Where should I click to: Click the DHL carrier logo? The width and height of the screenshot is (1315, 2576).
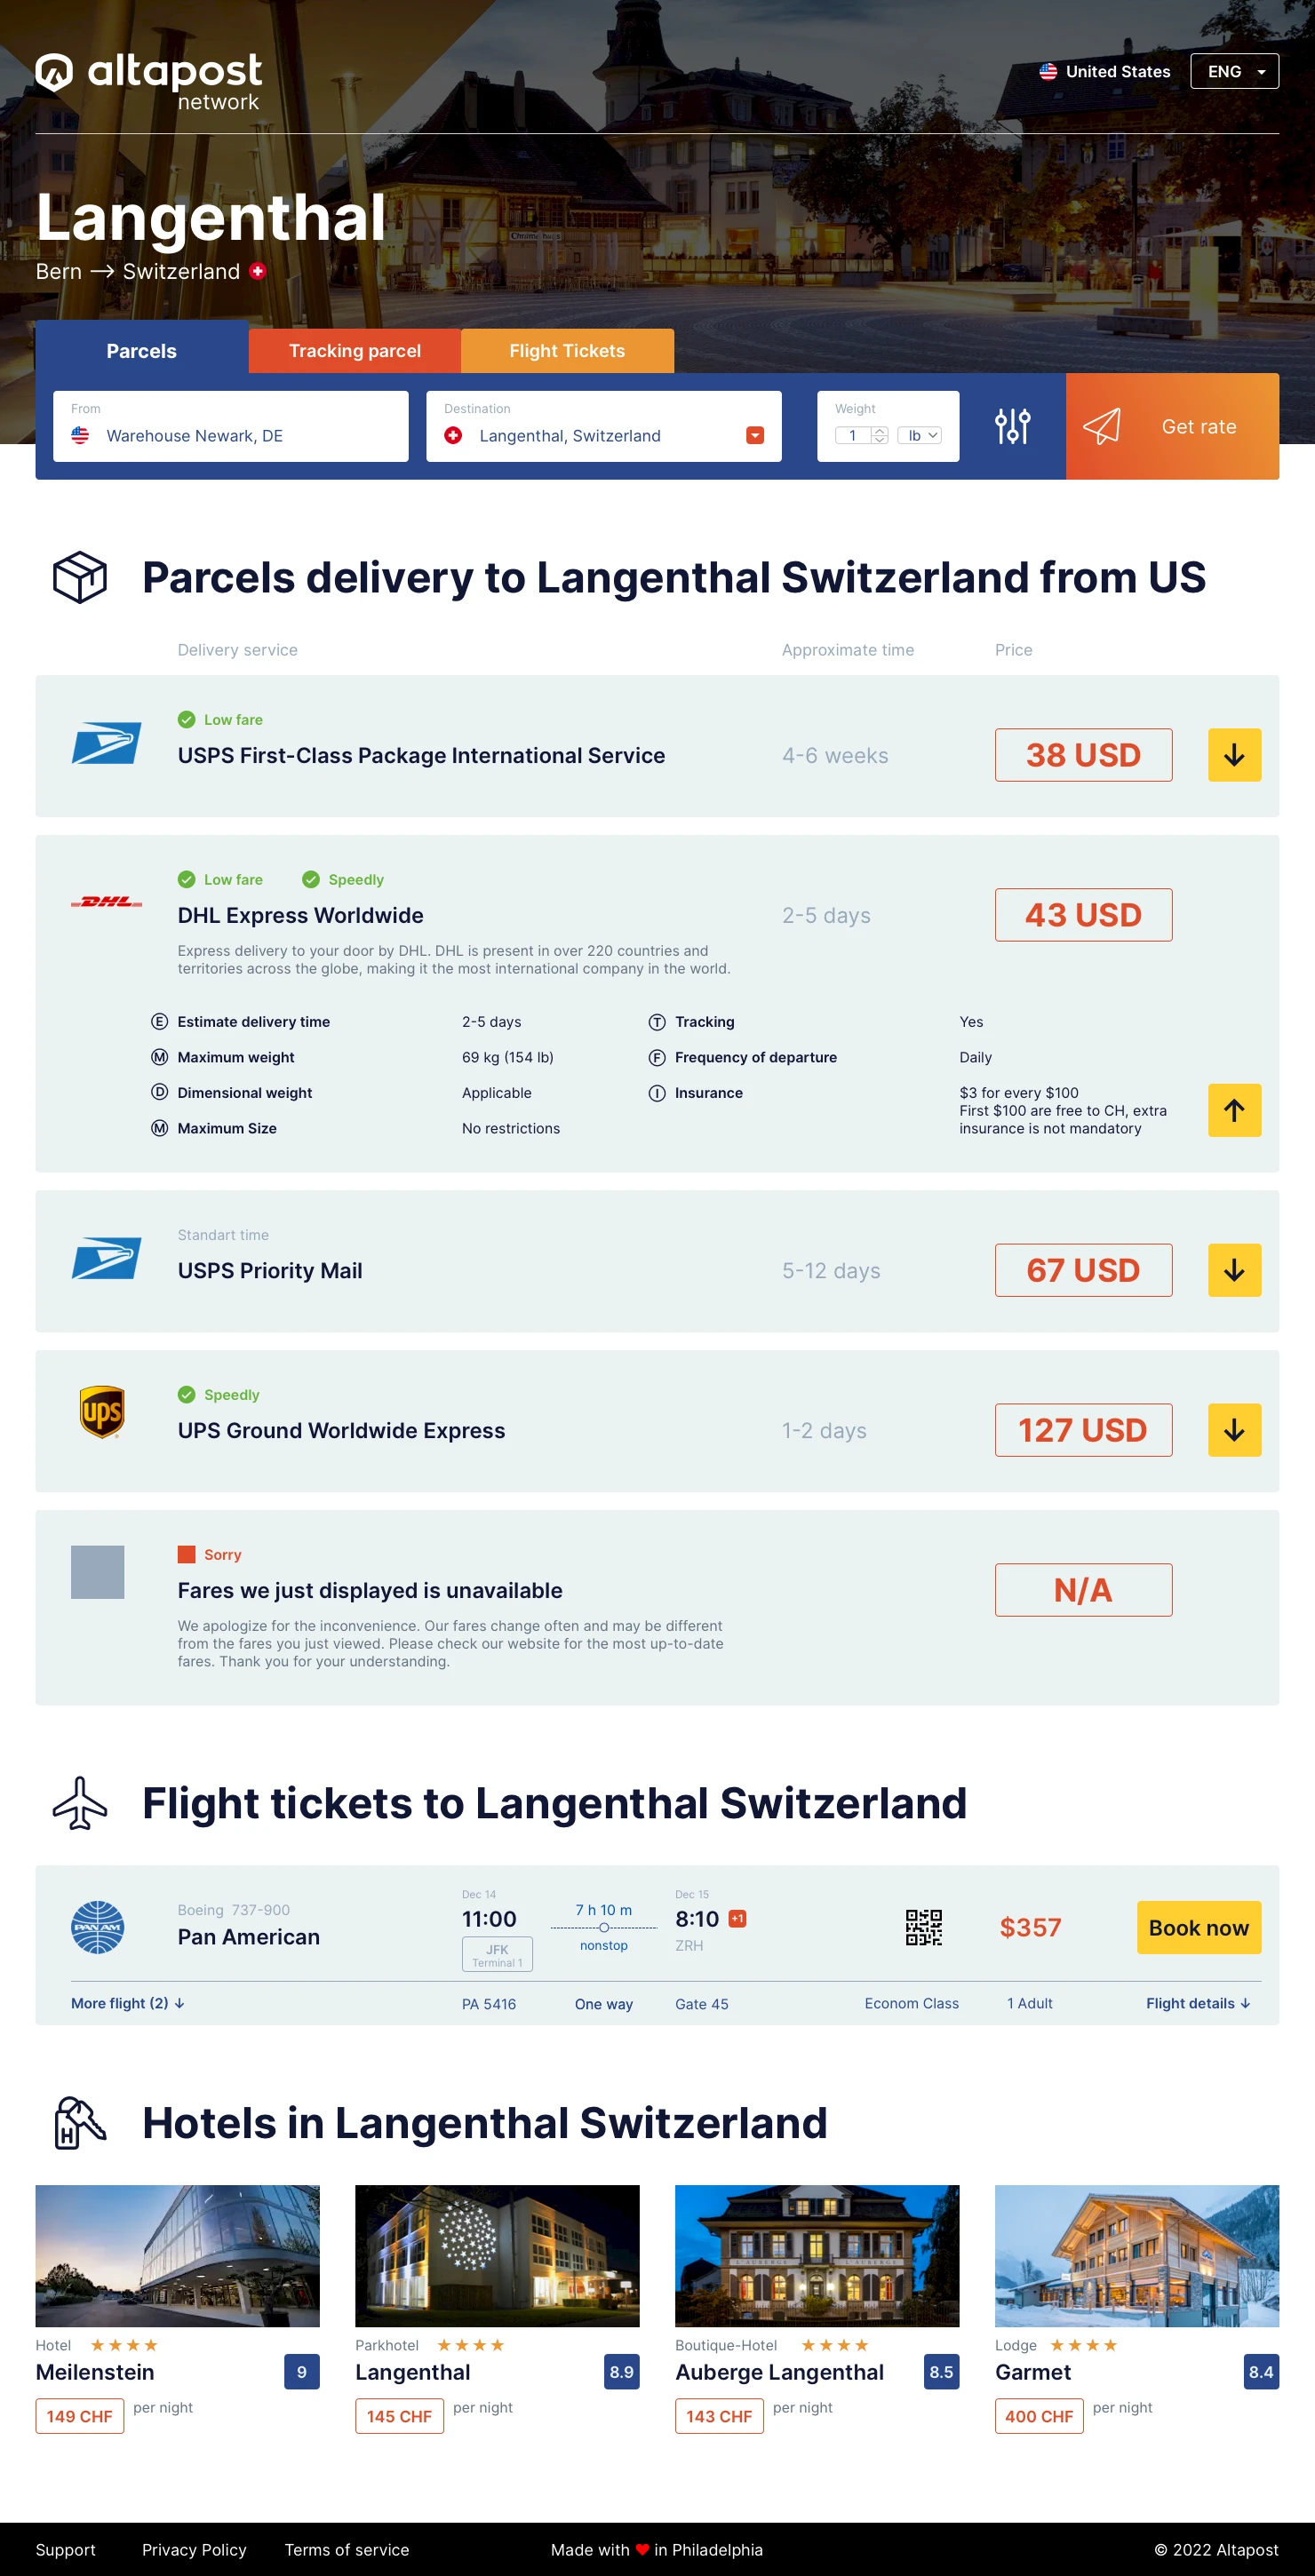(106, 902)
